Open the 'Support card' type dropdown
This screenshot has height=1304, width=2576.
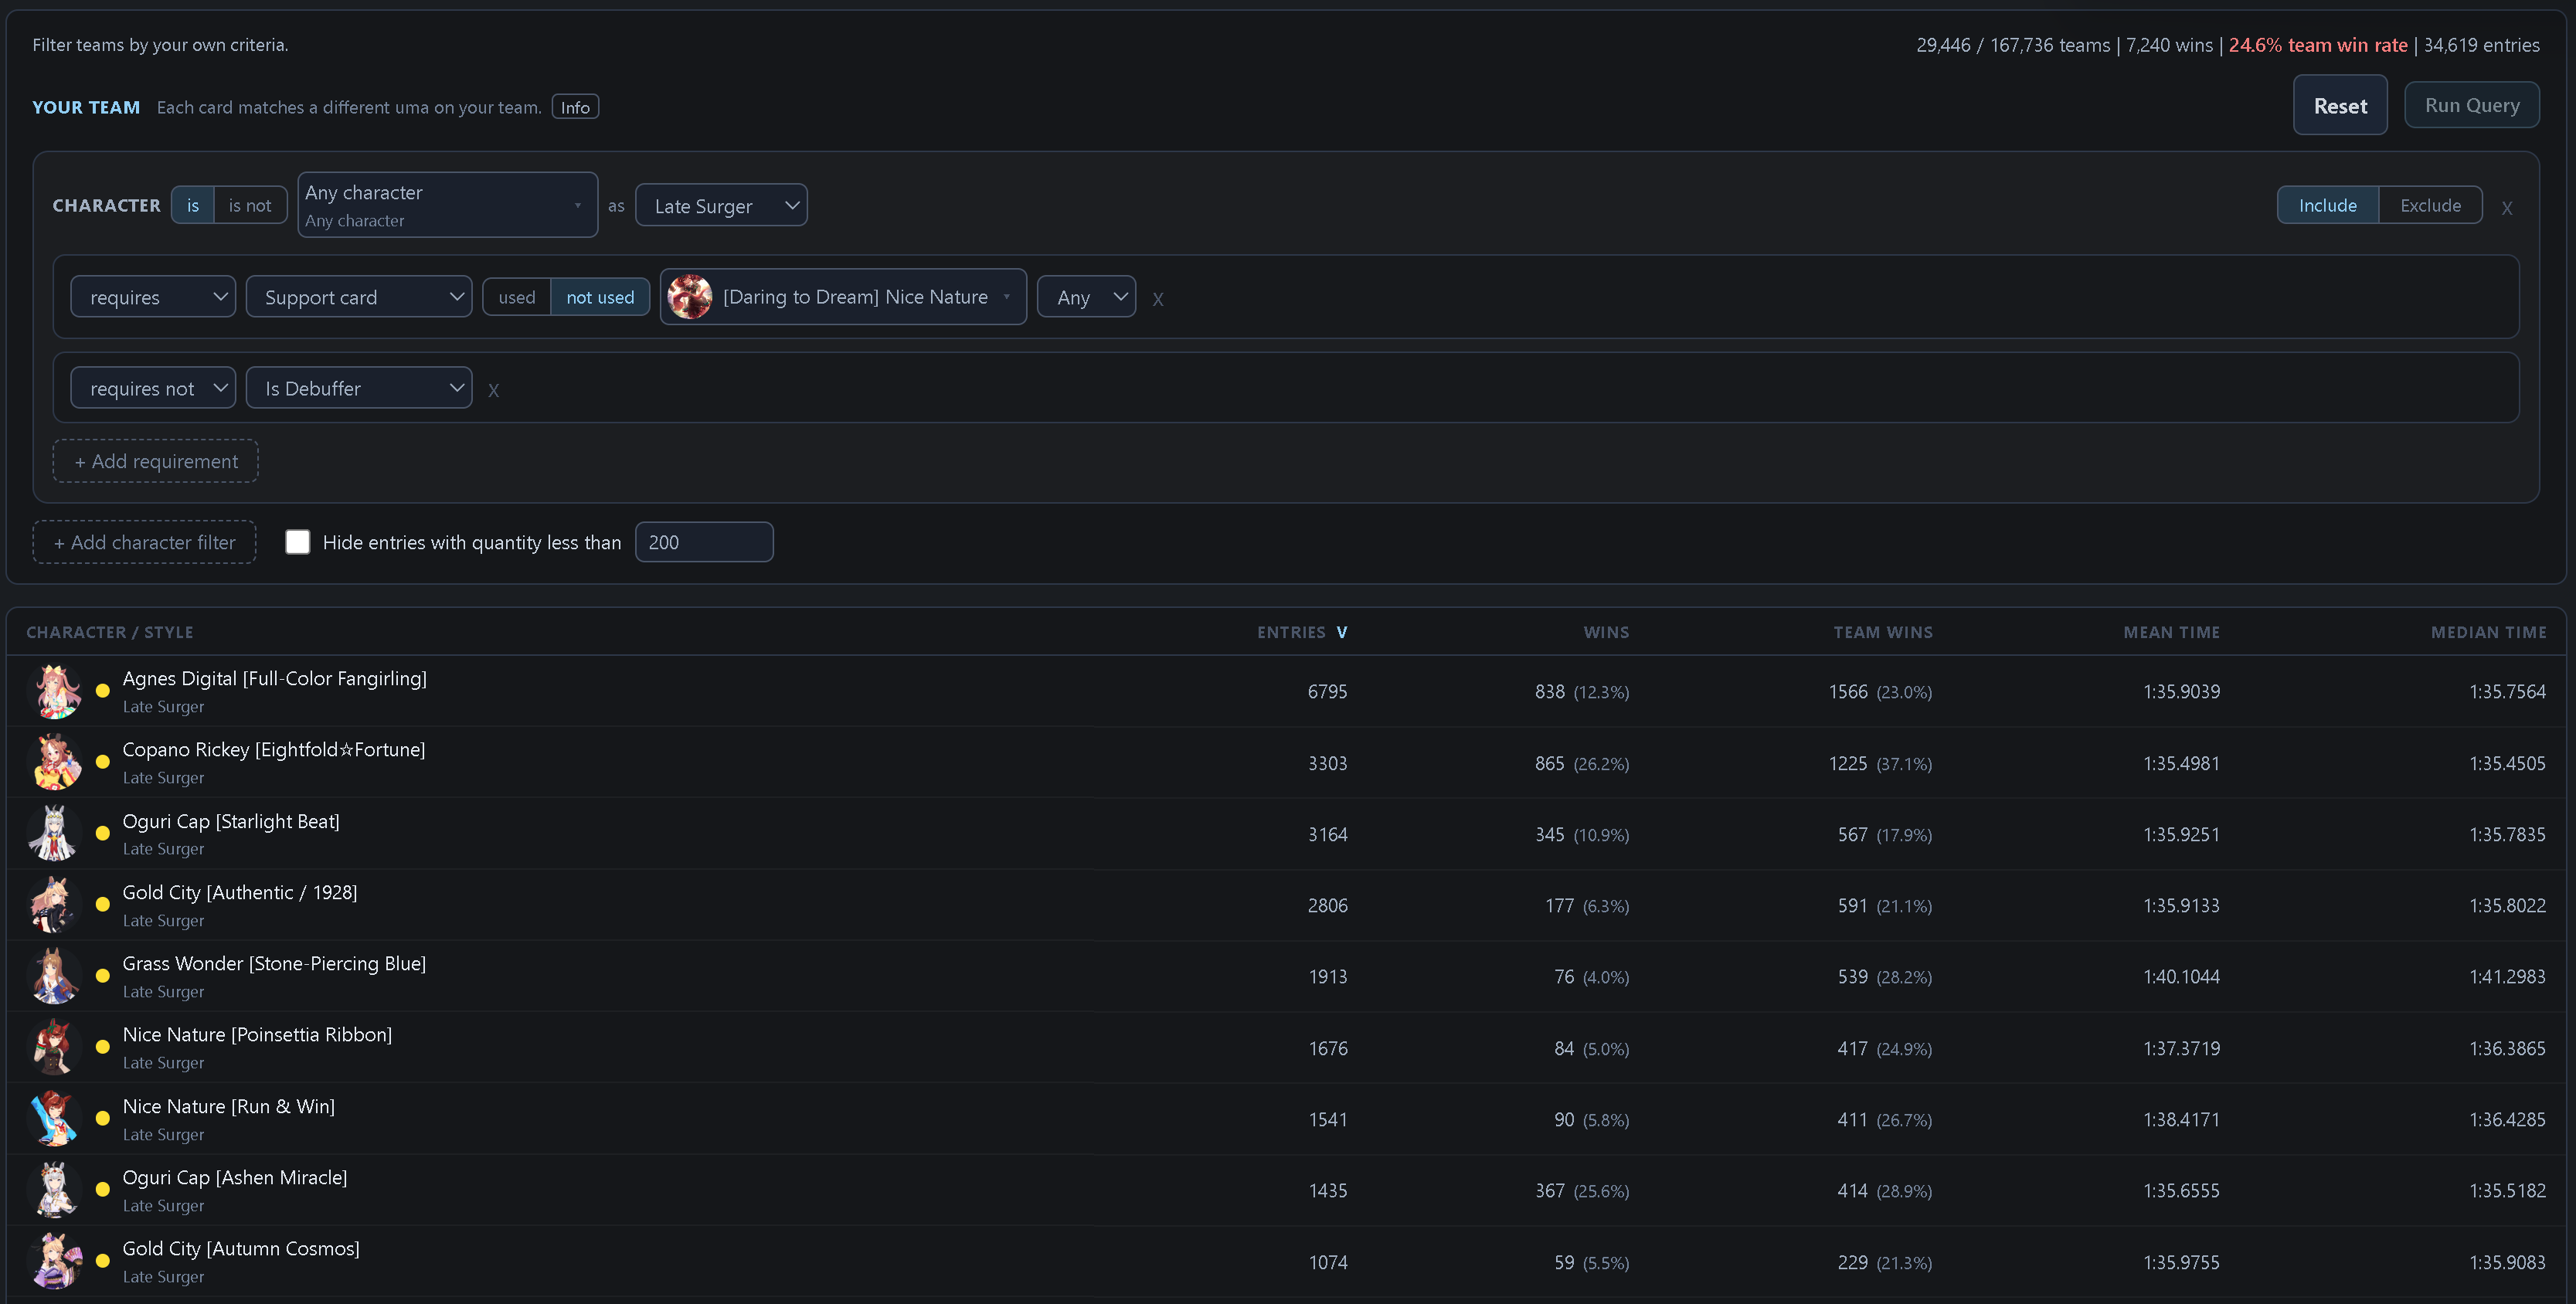[x=359, y=297]
